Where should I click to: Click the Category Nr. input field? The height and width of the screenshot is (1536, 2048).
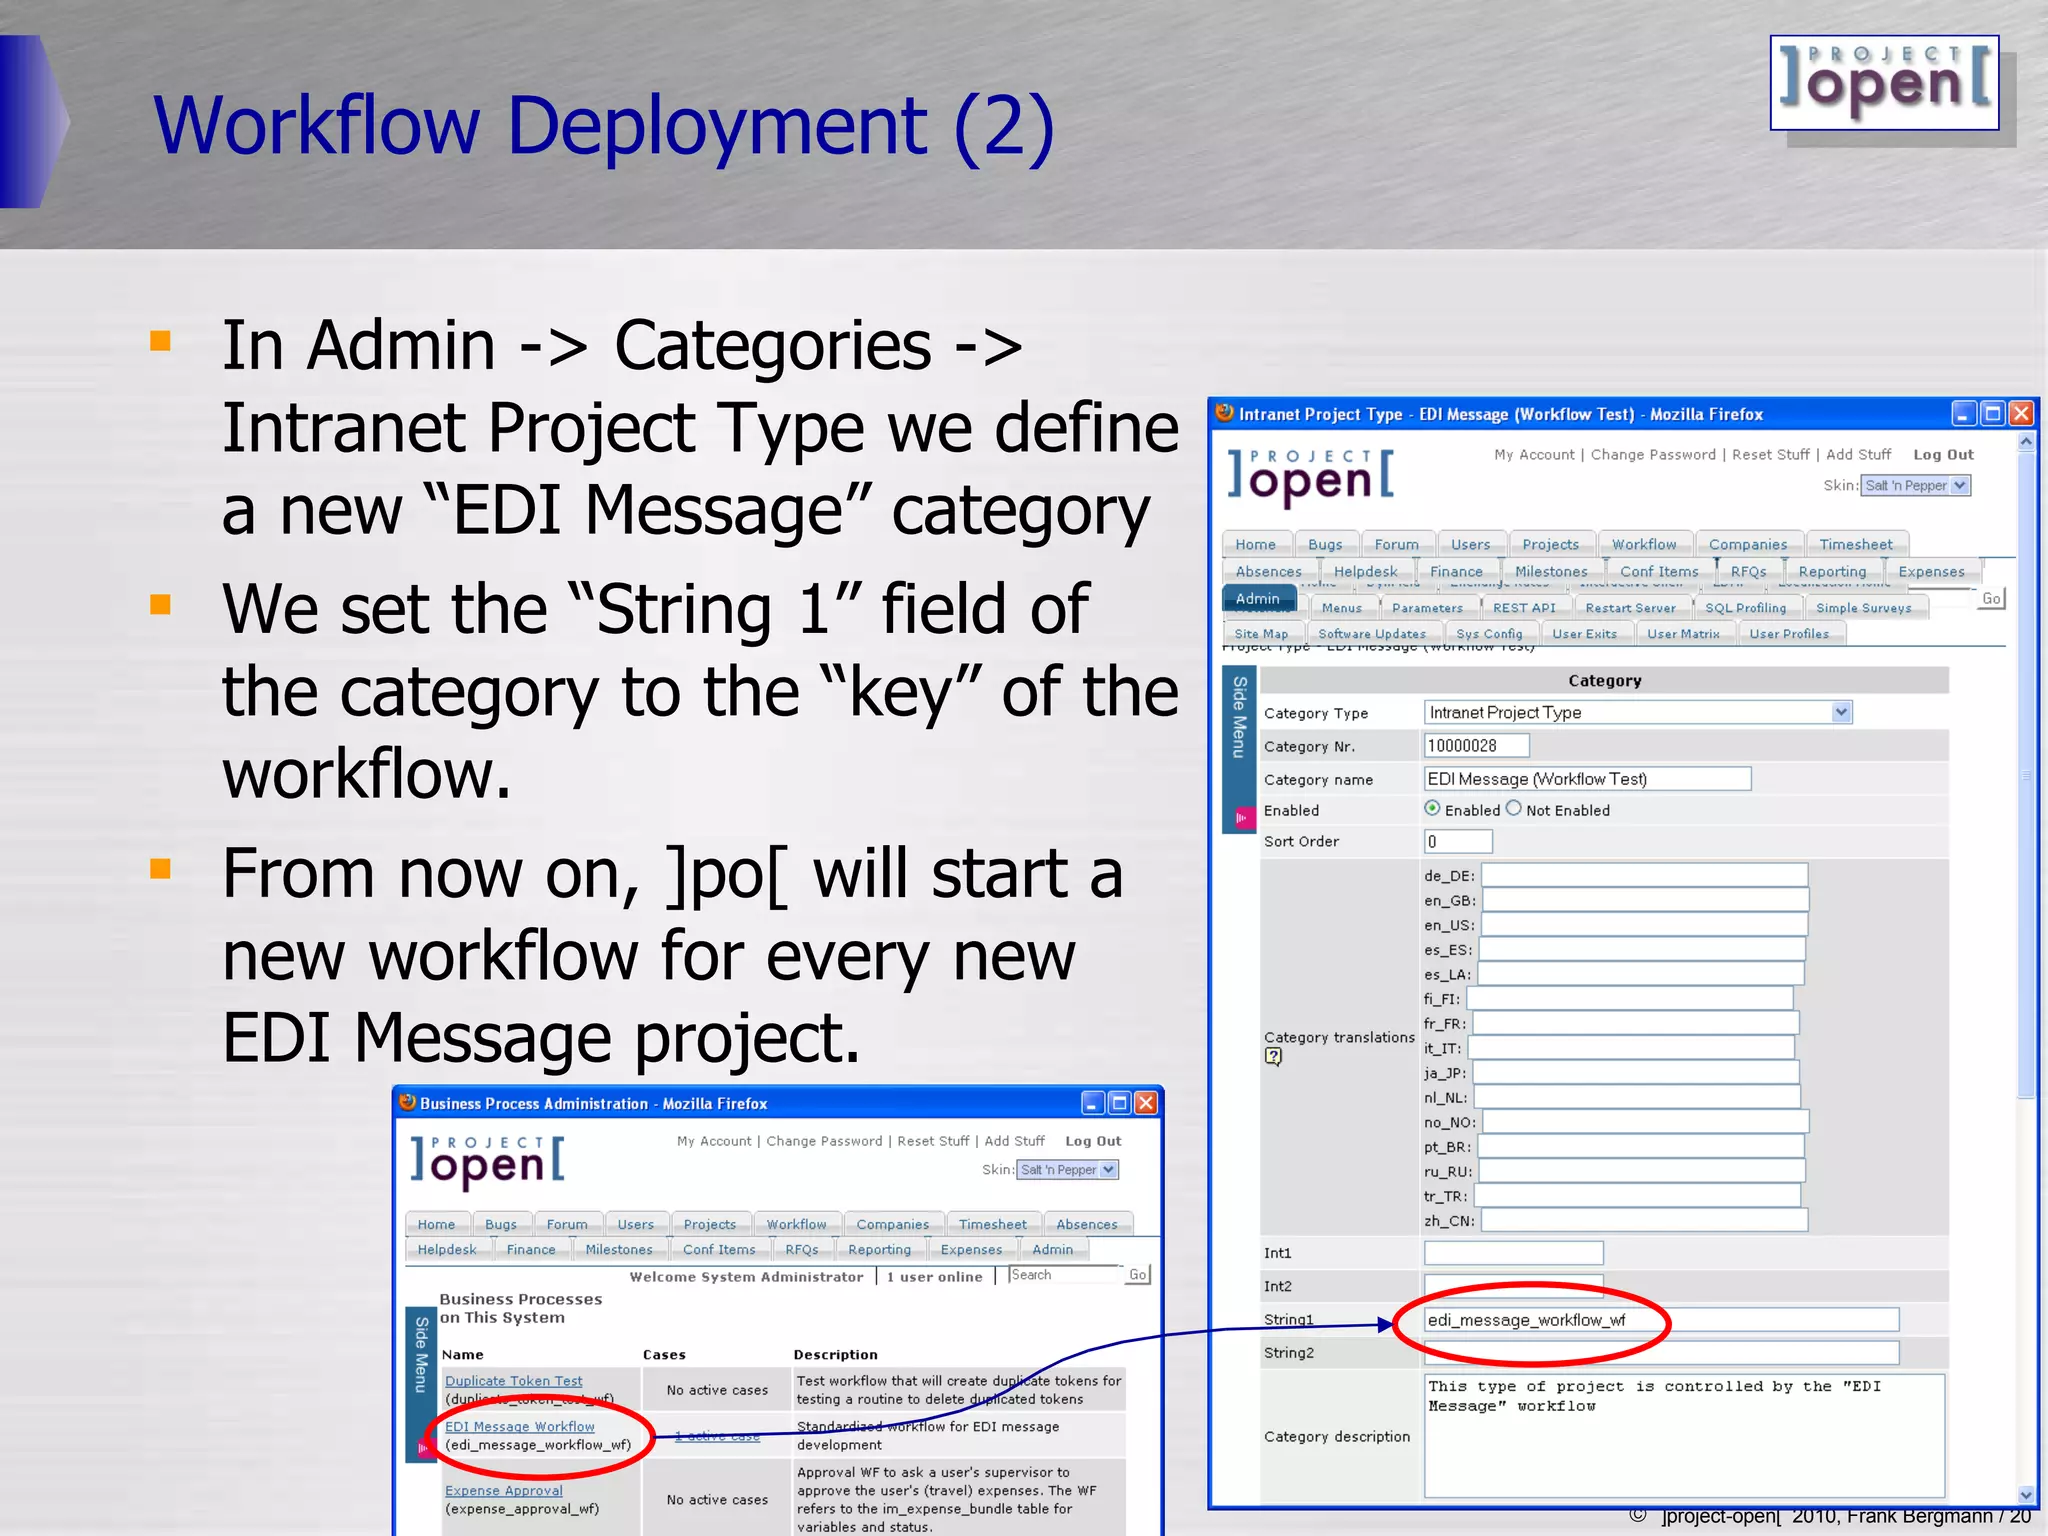(x=1476, y=745)
